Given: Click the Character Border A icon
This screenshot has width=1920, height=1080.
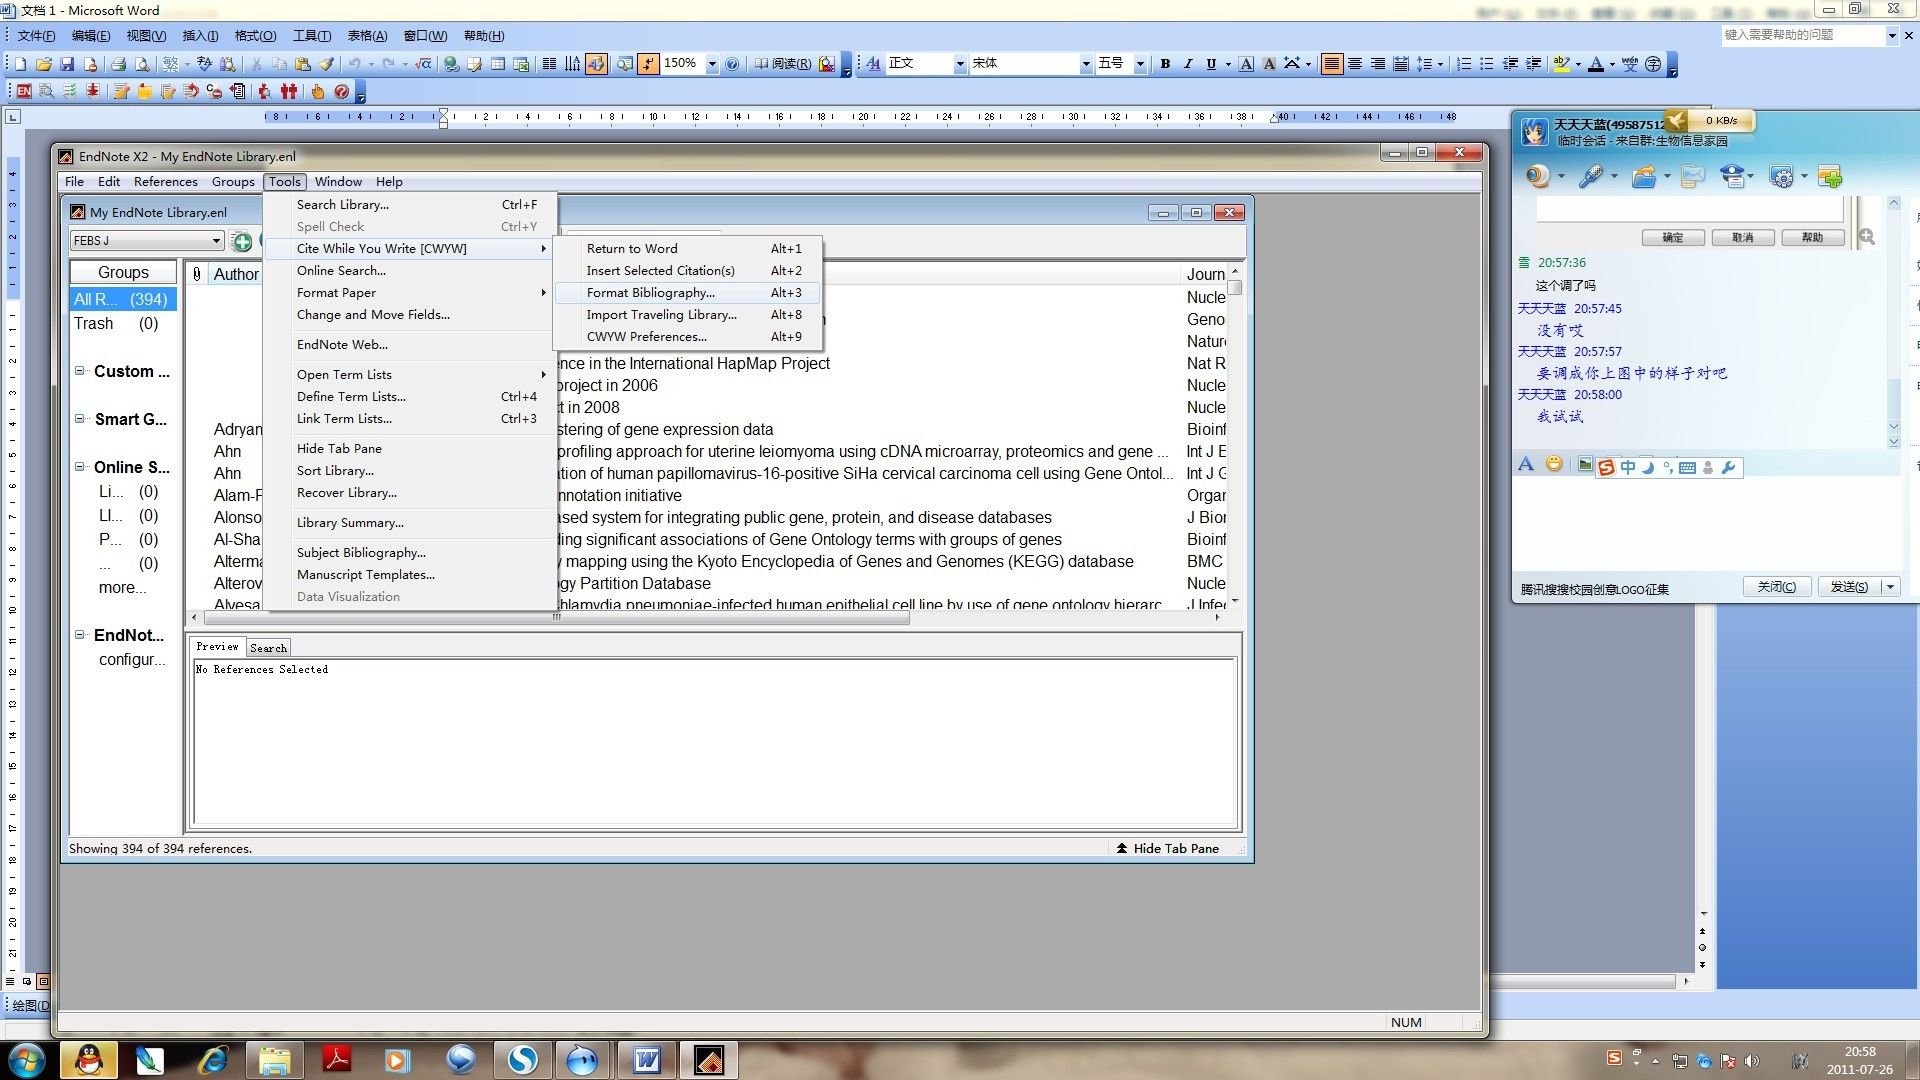Looking at the screenshot, I should (x=1246, y=64).
